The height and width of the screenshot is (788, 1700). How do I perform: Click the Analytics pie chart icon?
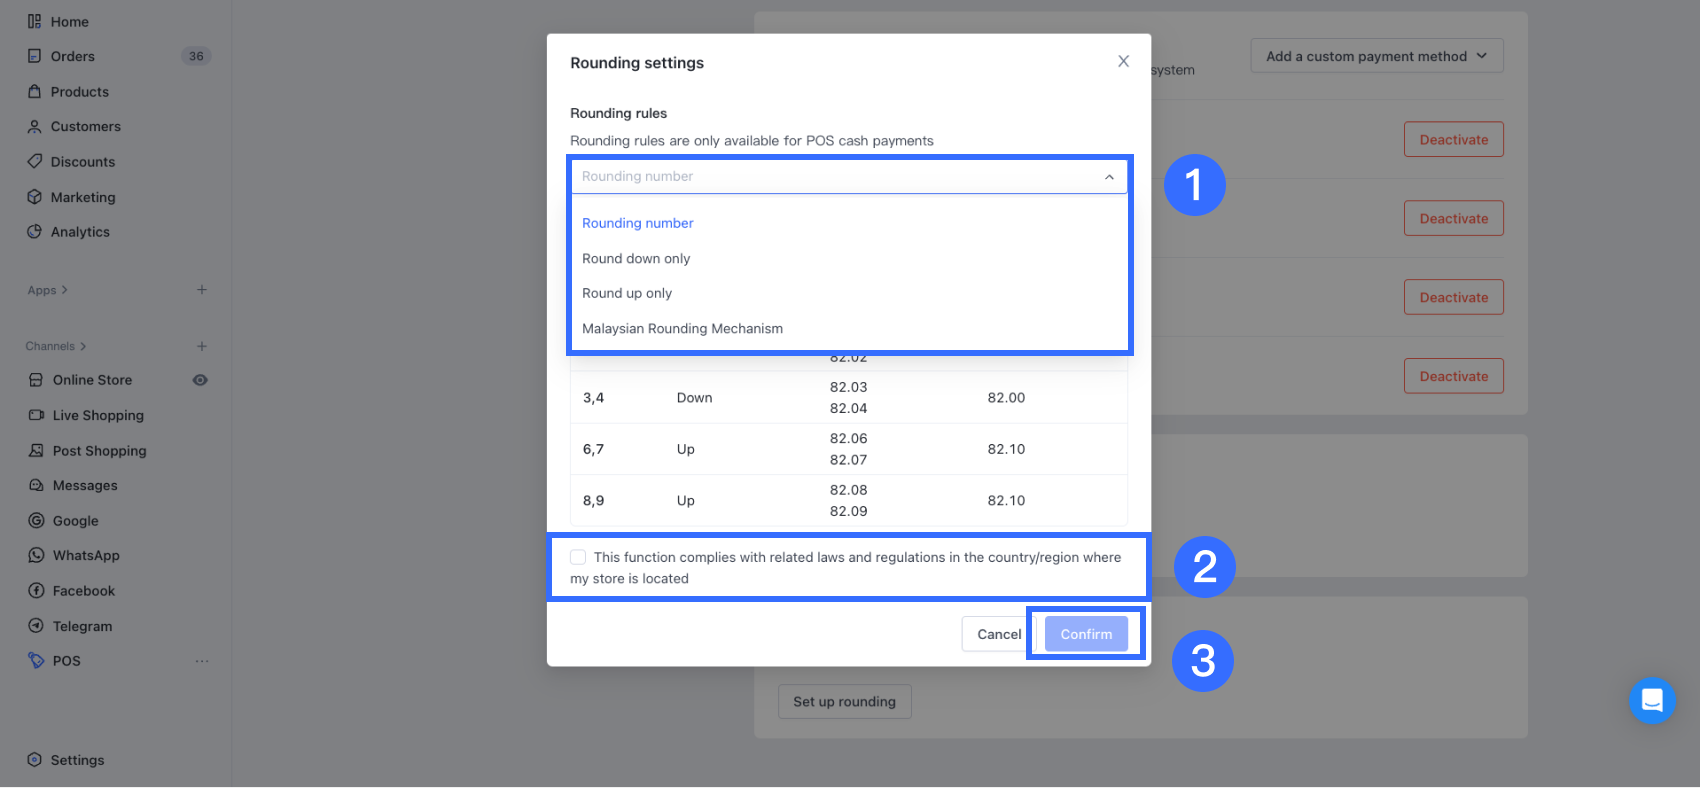34,231
